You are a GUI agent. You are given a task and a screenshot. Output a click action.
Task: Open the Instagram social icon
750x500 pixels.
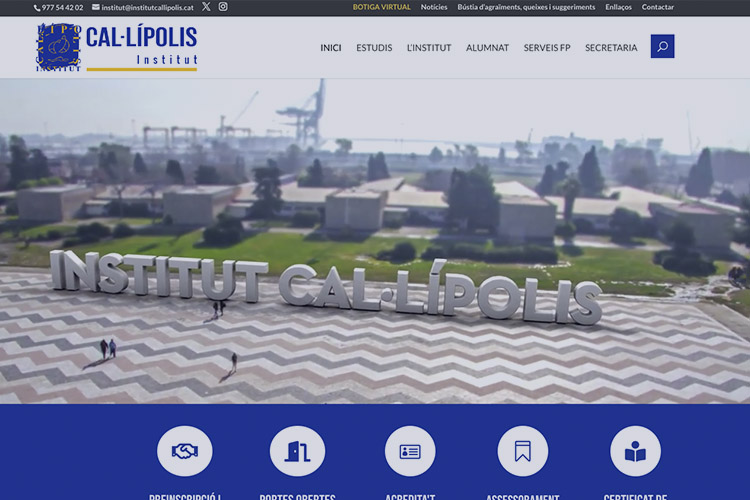pyautogui.click(x=223, y=7)
